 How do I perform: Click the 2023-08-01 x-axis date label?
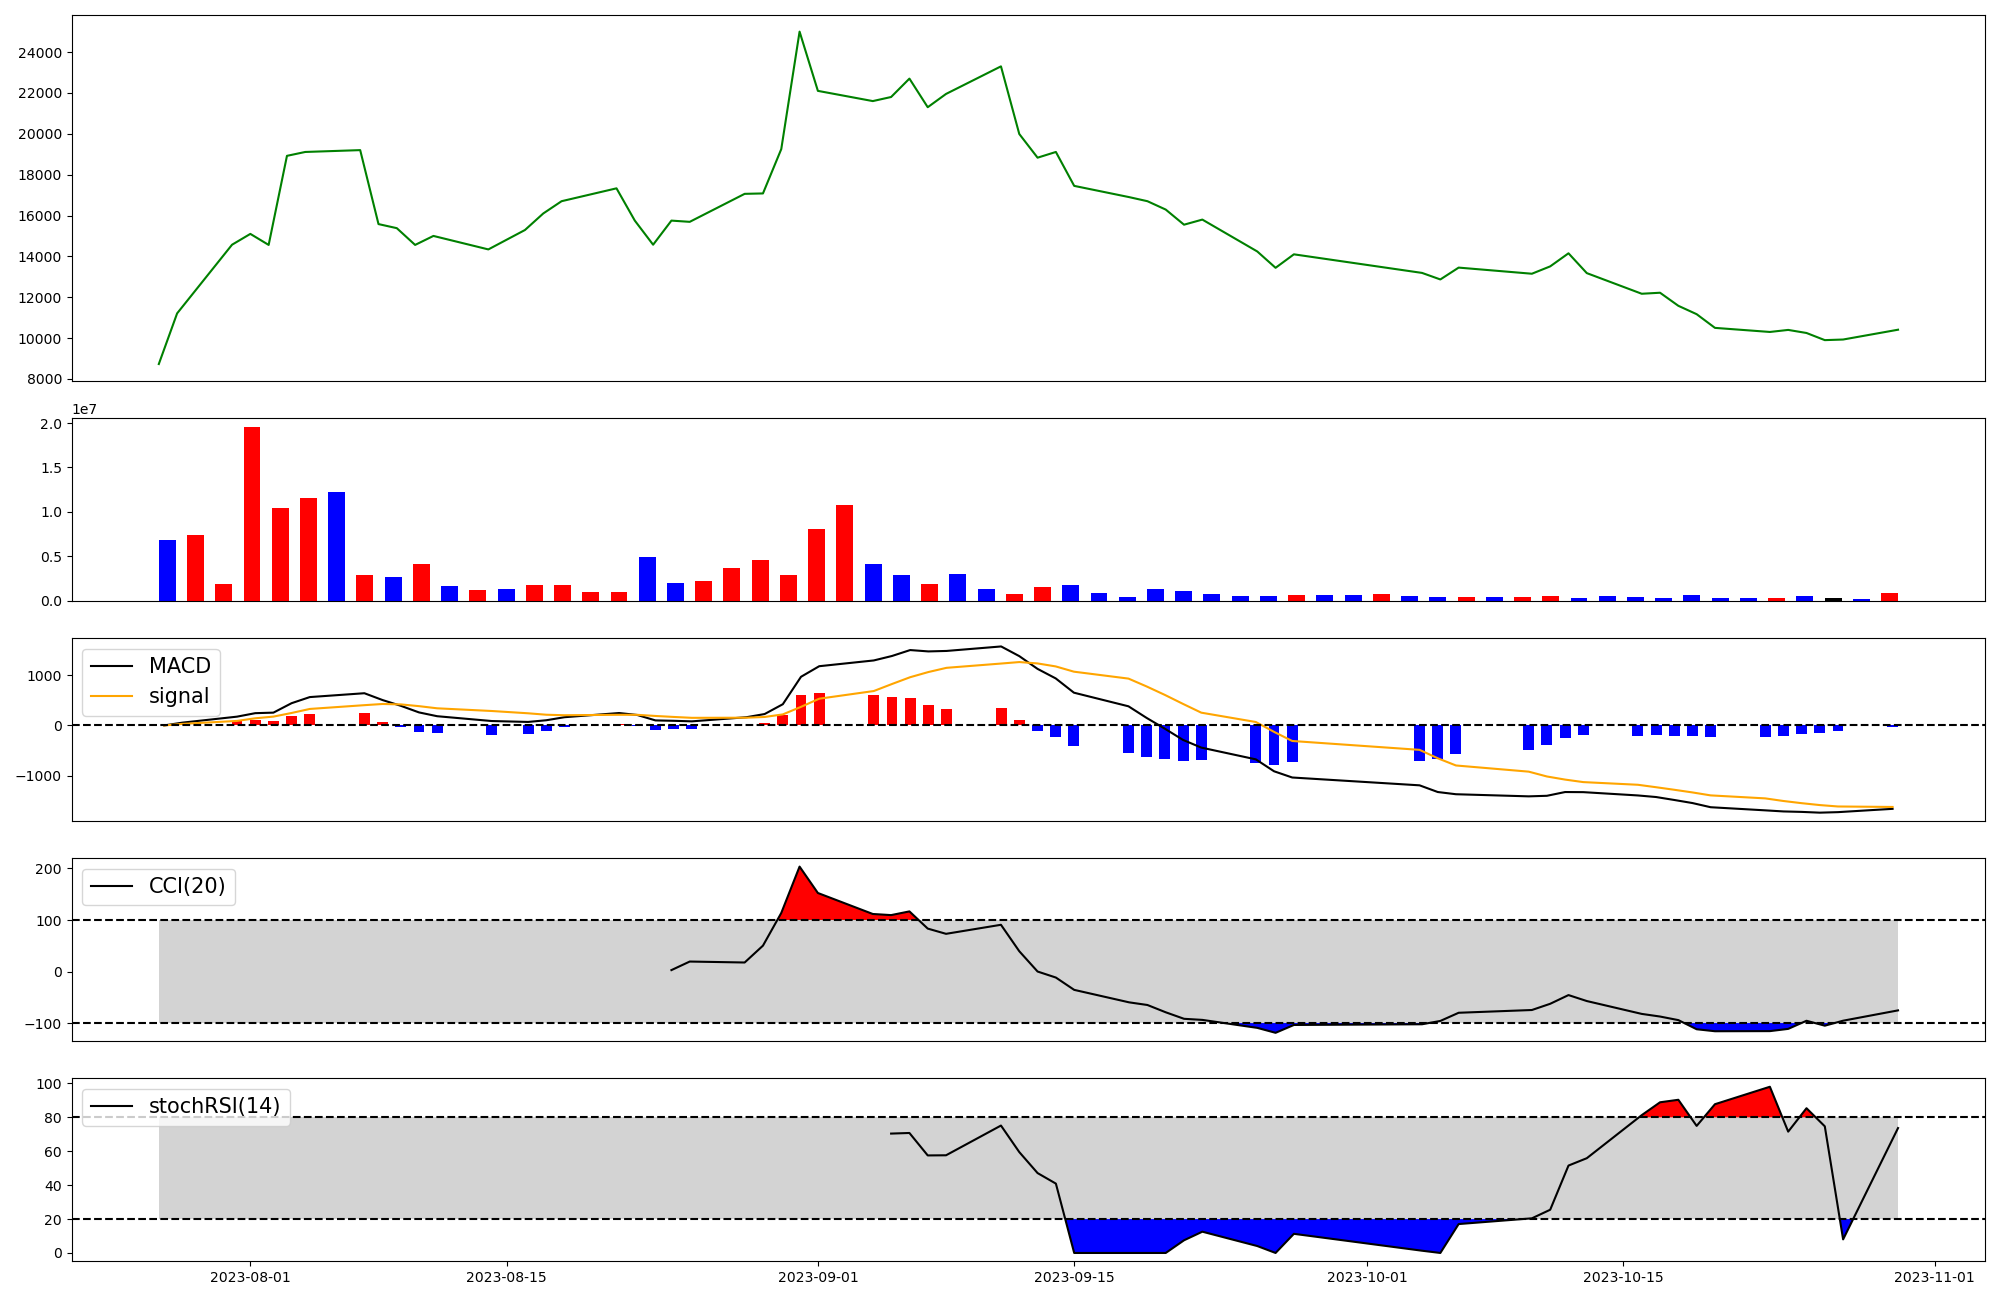[x=250, y=1277]
